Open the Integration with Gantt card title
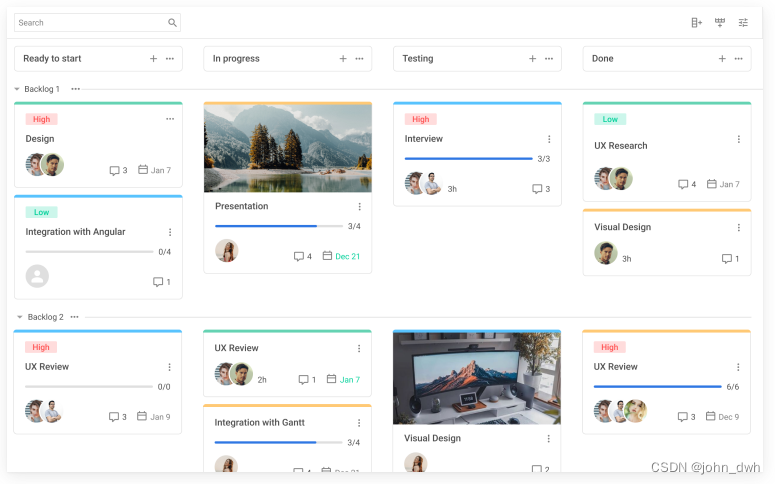The height and width of the screenshot is (484, 775). point(259,423)
